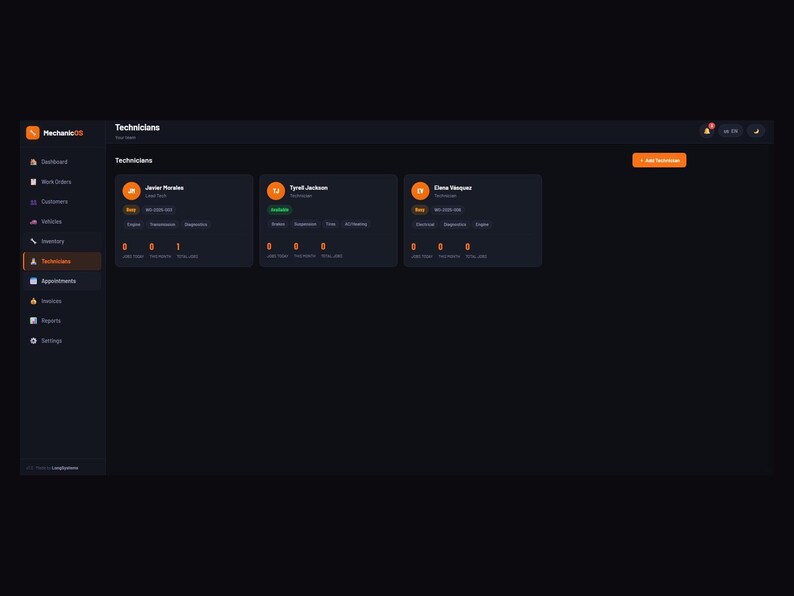Toggle dark mode with the moon button
The height and width of the screenshot is (596, 794).
click(756, 131)
